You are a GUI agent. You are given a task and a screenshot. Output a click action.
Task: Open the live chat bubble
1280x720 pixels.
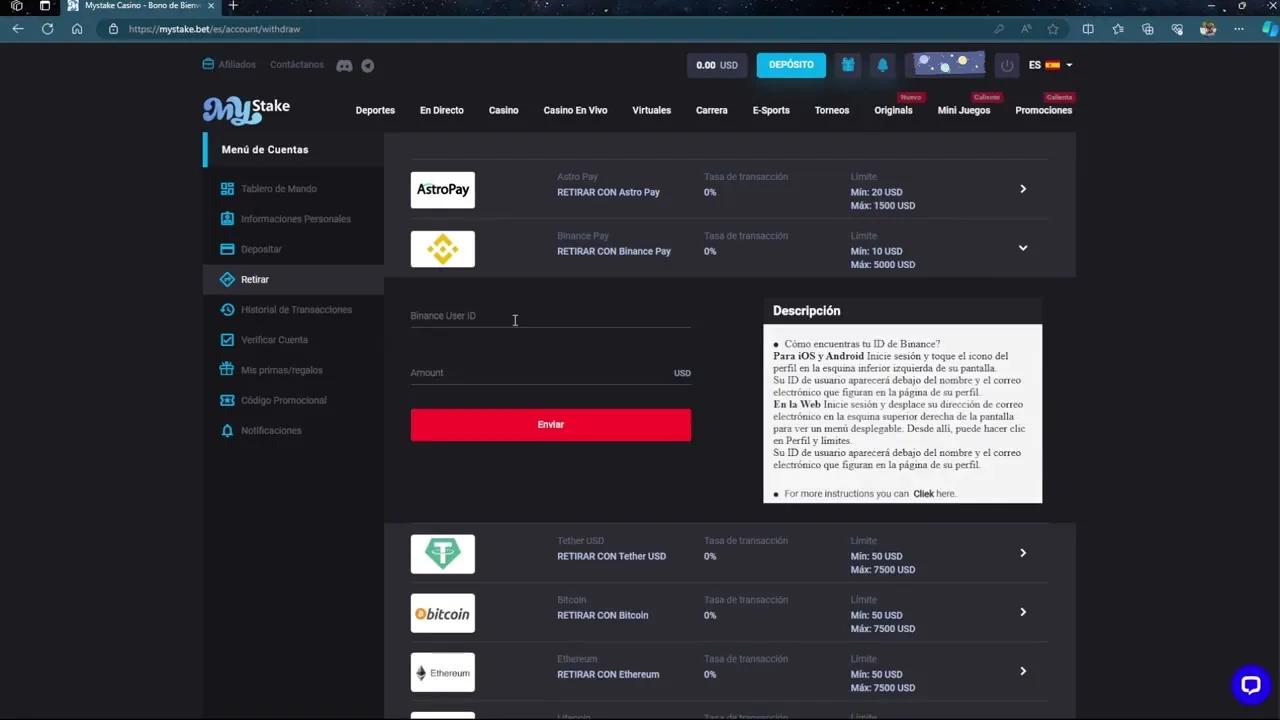(x=1250, y=685)
